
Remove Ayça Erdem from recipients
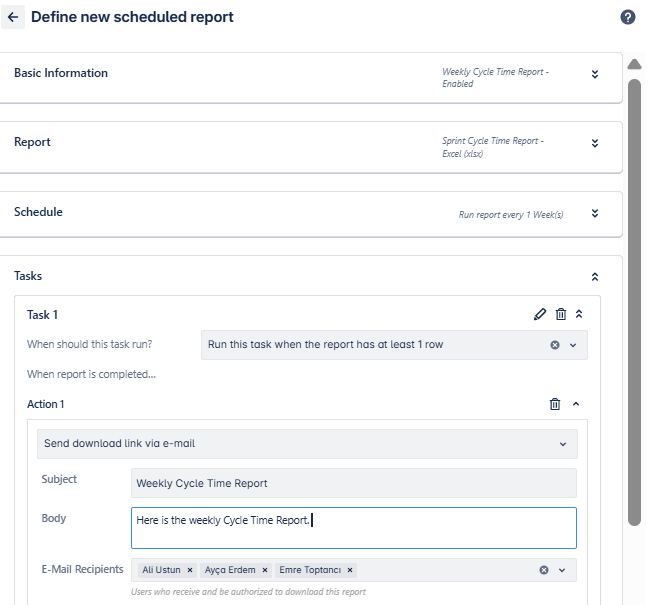(x=264, y=570)
